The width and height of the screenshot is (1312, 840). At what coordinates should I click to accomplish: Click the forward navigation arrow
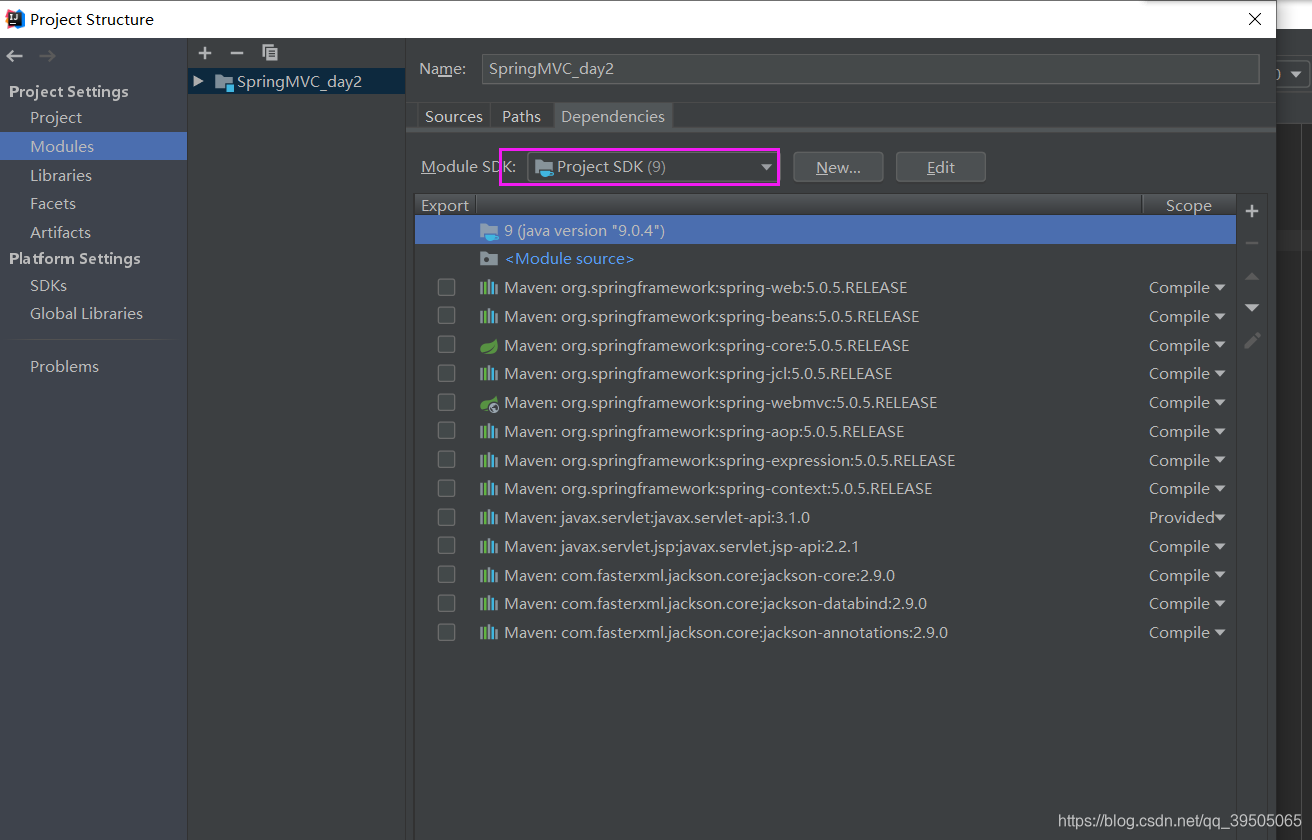pyautogui.click(x=47, y=56)
